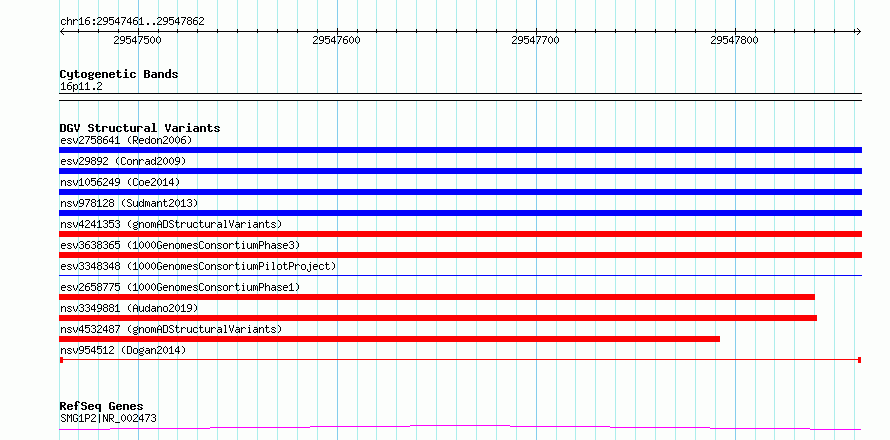Click nsv978128 (Sudmant2013) label

click(129, 203)
